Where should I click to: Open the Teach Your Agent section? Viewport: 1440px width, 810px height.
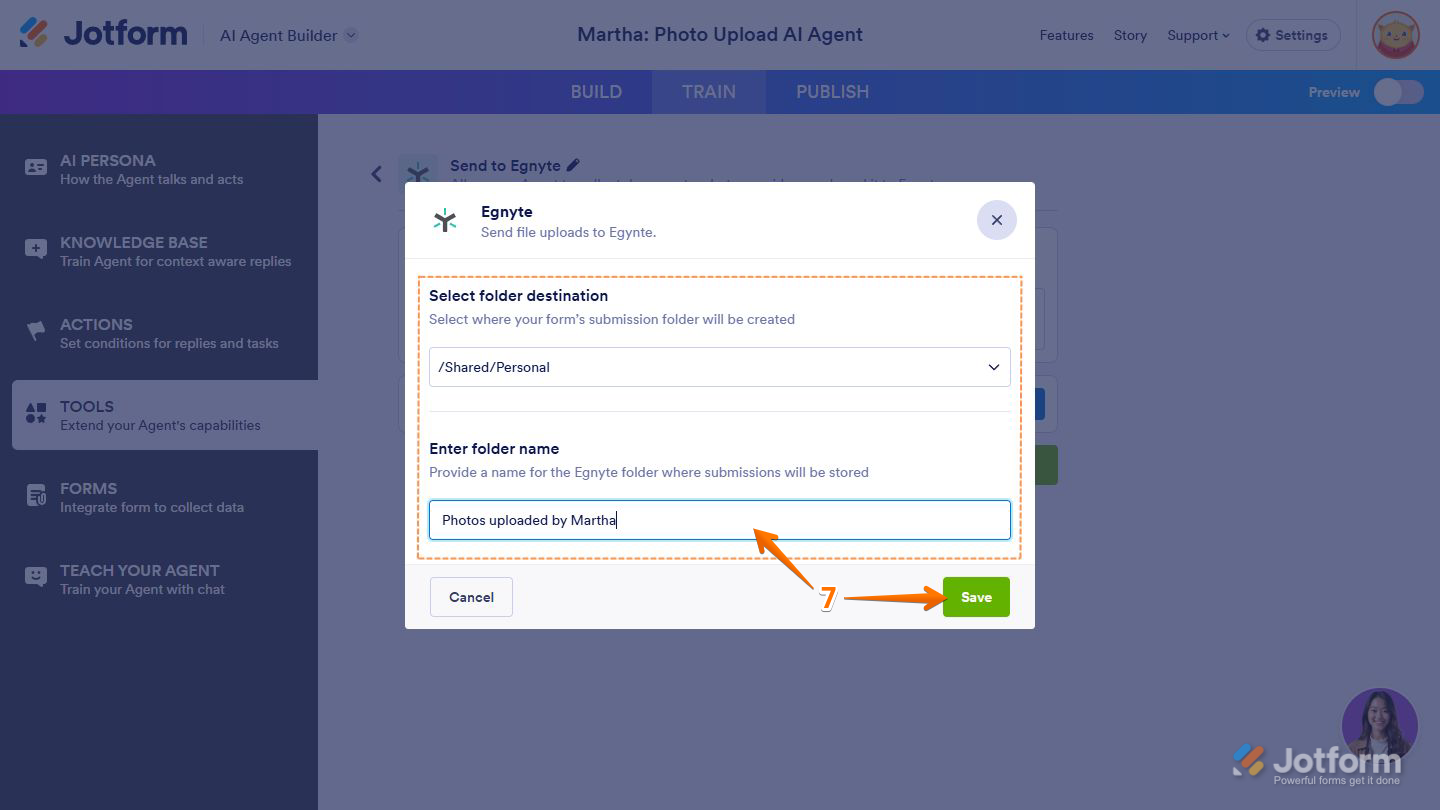pyautogui.click(x=159, y=579)
